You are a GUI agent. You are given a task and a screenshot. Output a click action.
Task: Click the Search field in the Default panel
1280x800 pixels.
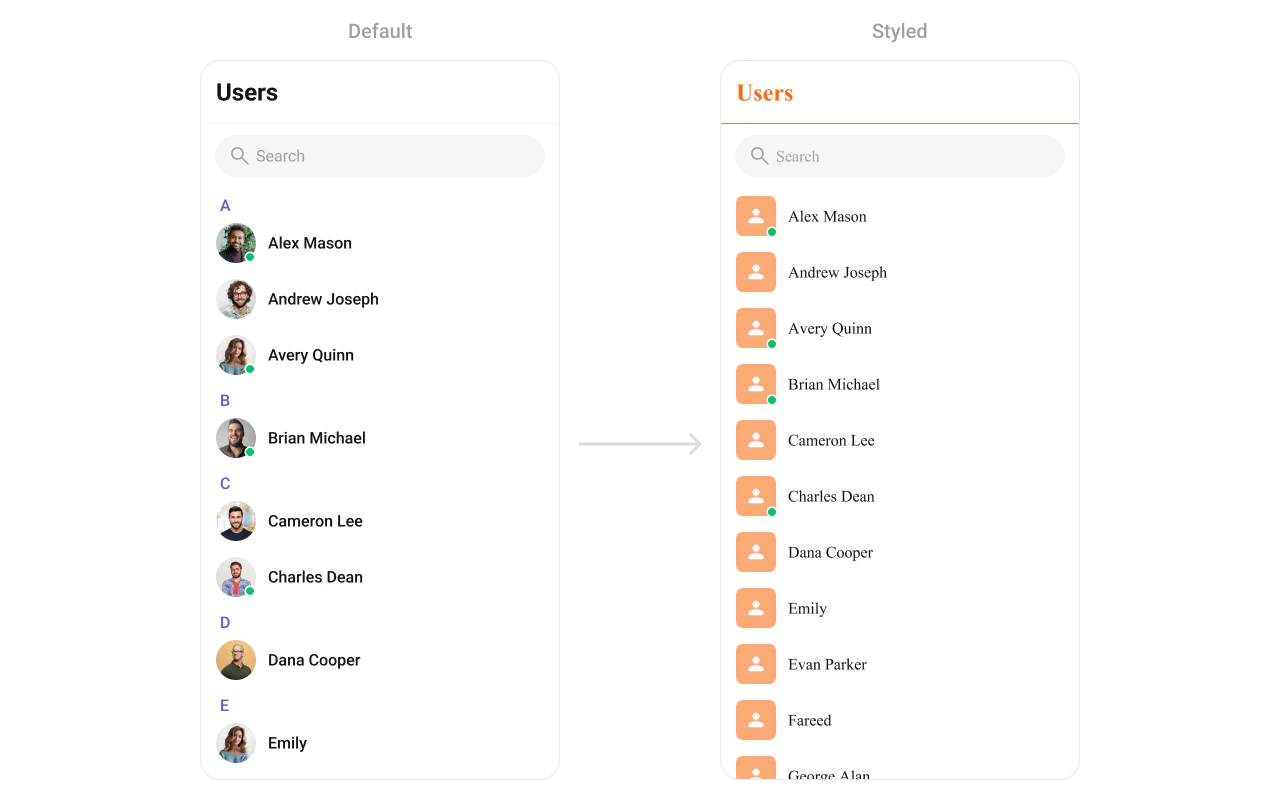point(380,156)
